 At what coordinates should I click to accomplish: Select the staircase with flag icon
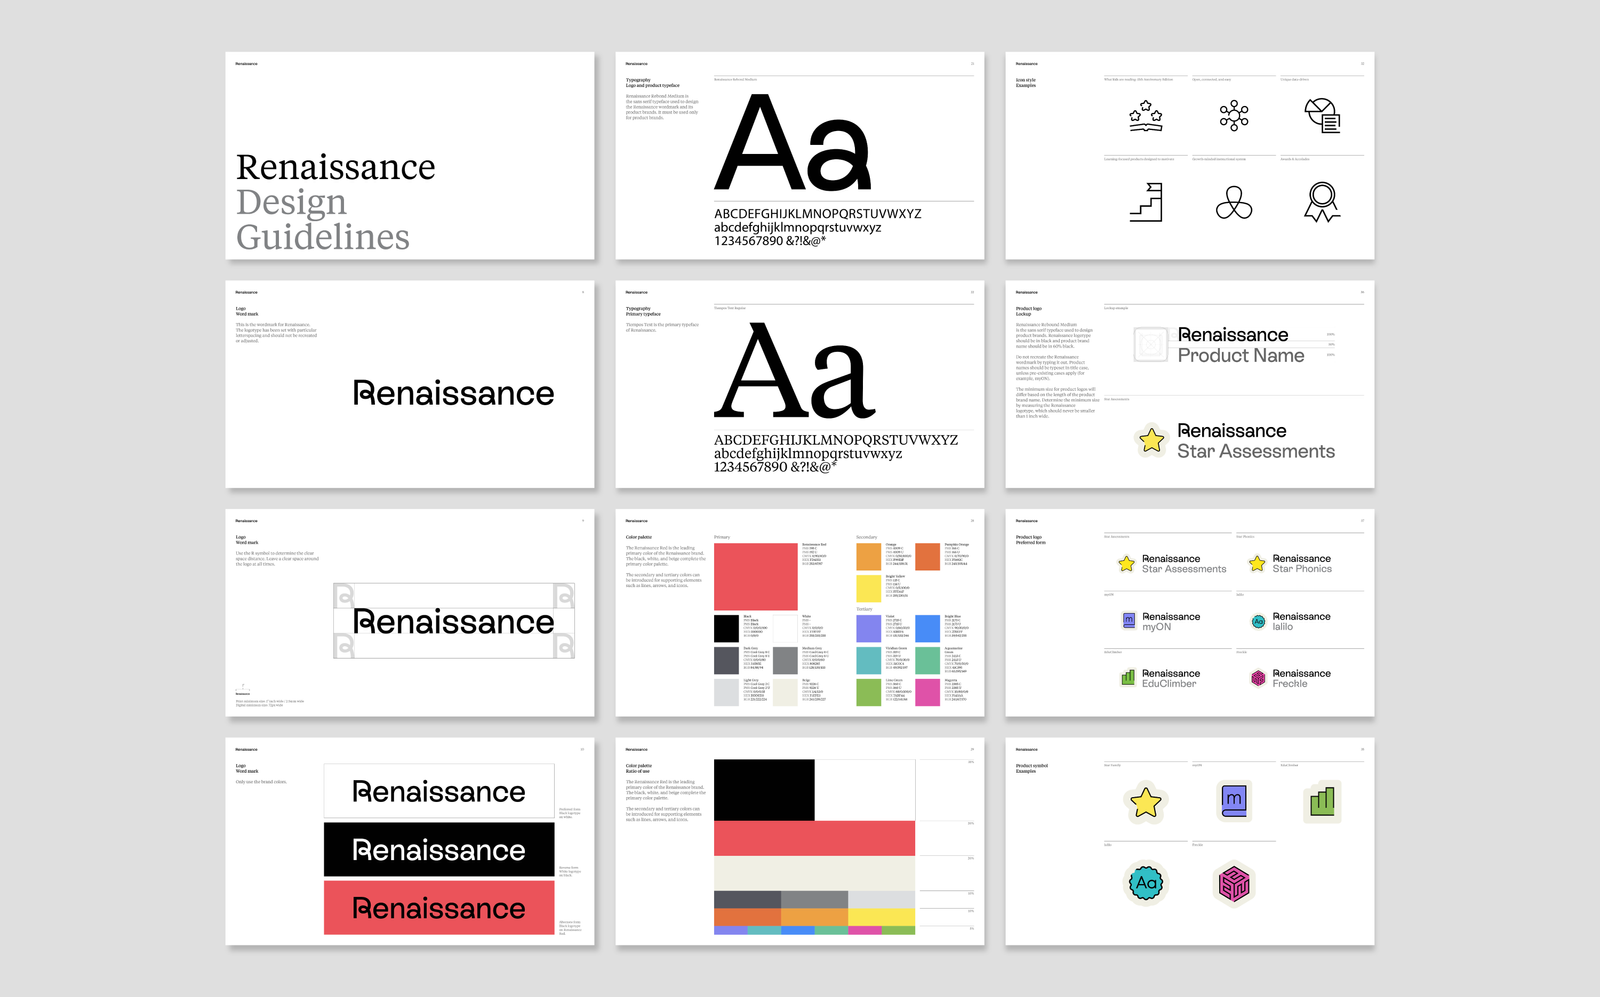point(1146,202)
